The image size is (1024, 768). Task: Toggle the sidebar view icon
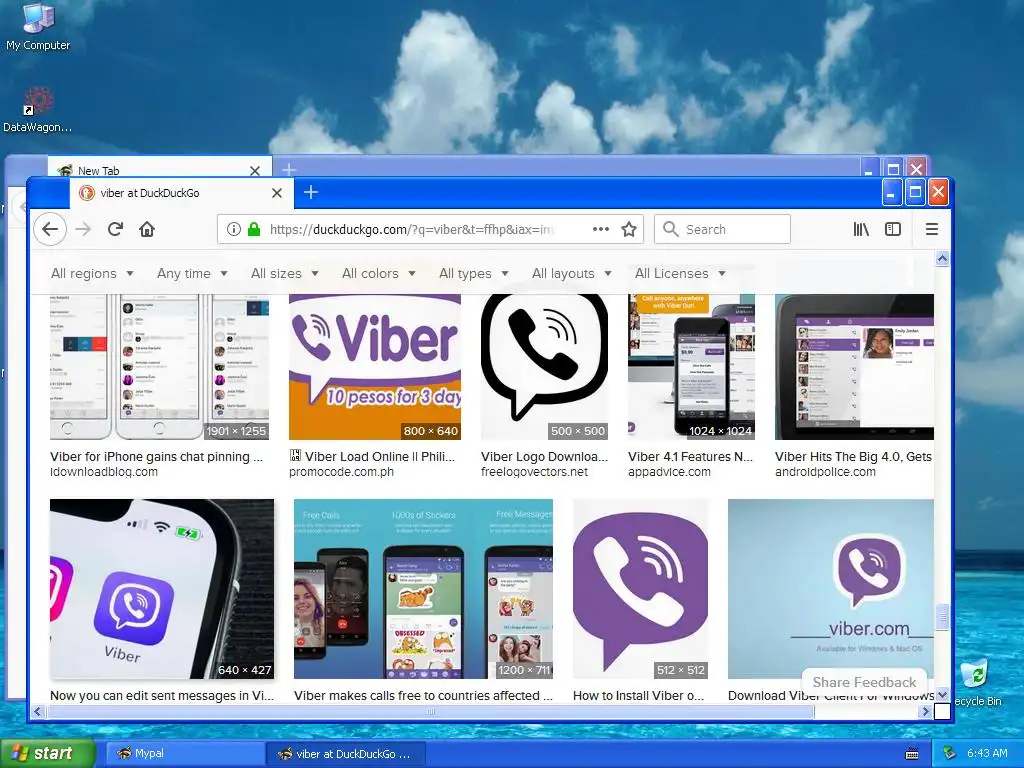(893, 229)
